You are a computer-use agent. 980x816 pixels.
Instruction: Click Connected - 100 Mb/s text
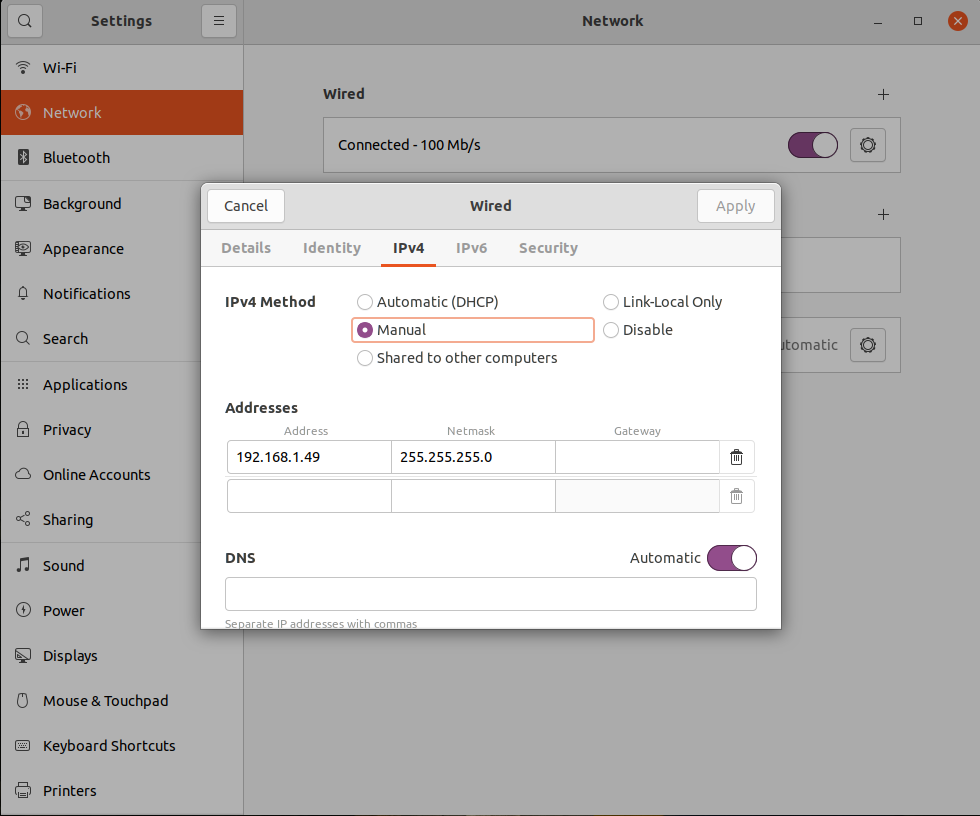(x=409, y=145)
